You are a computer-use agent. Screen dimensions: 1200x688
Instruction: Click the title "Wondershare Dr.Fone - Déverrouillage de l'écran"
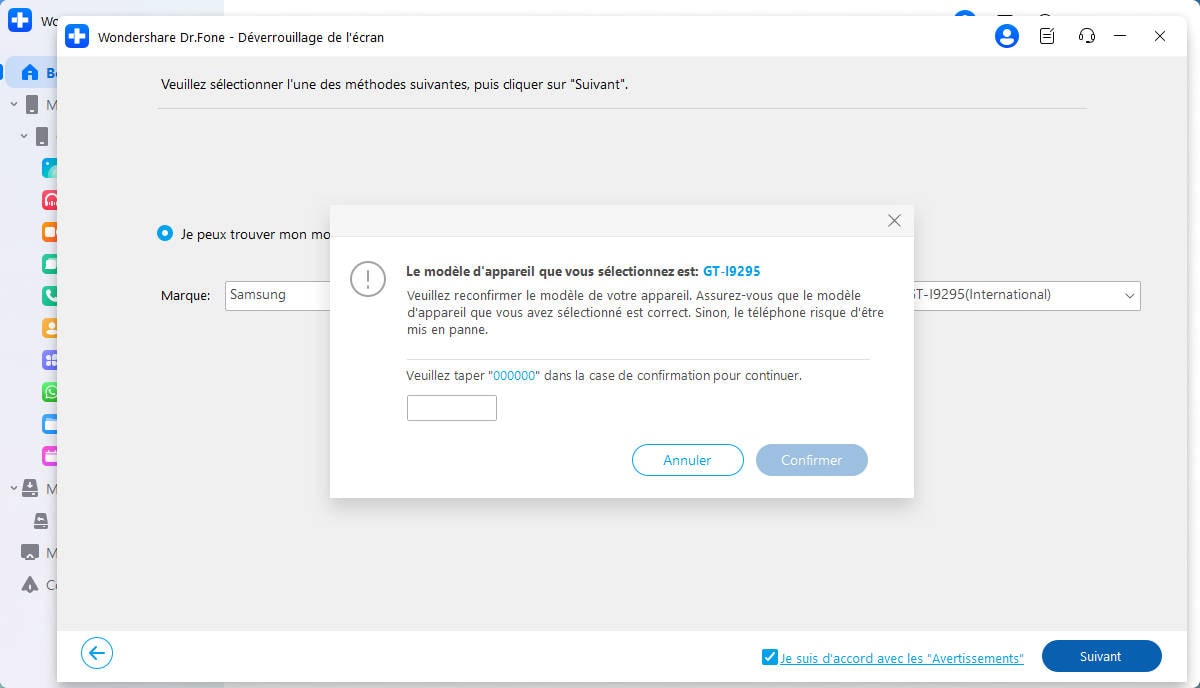pos(240,37)
